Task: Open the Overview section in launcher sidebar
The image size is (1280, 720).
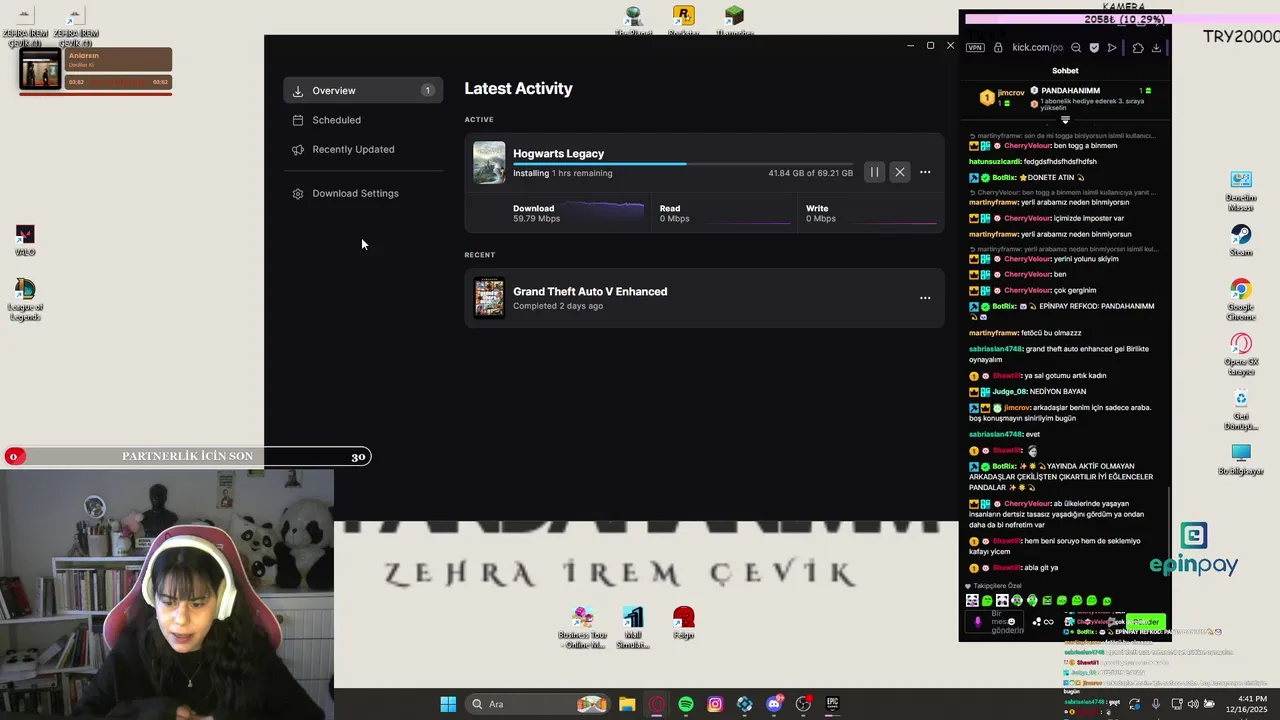Action: [363, 90]
